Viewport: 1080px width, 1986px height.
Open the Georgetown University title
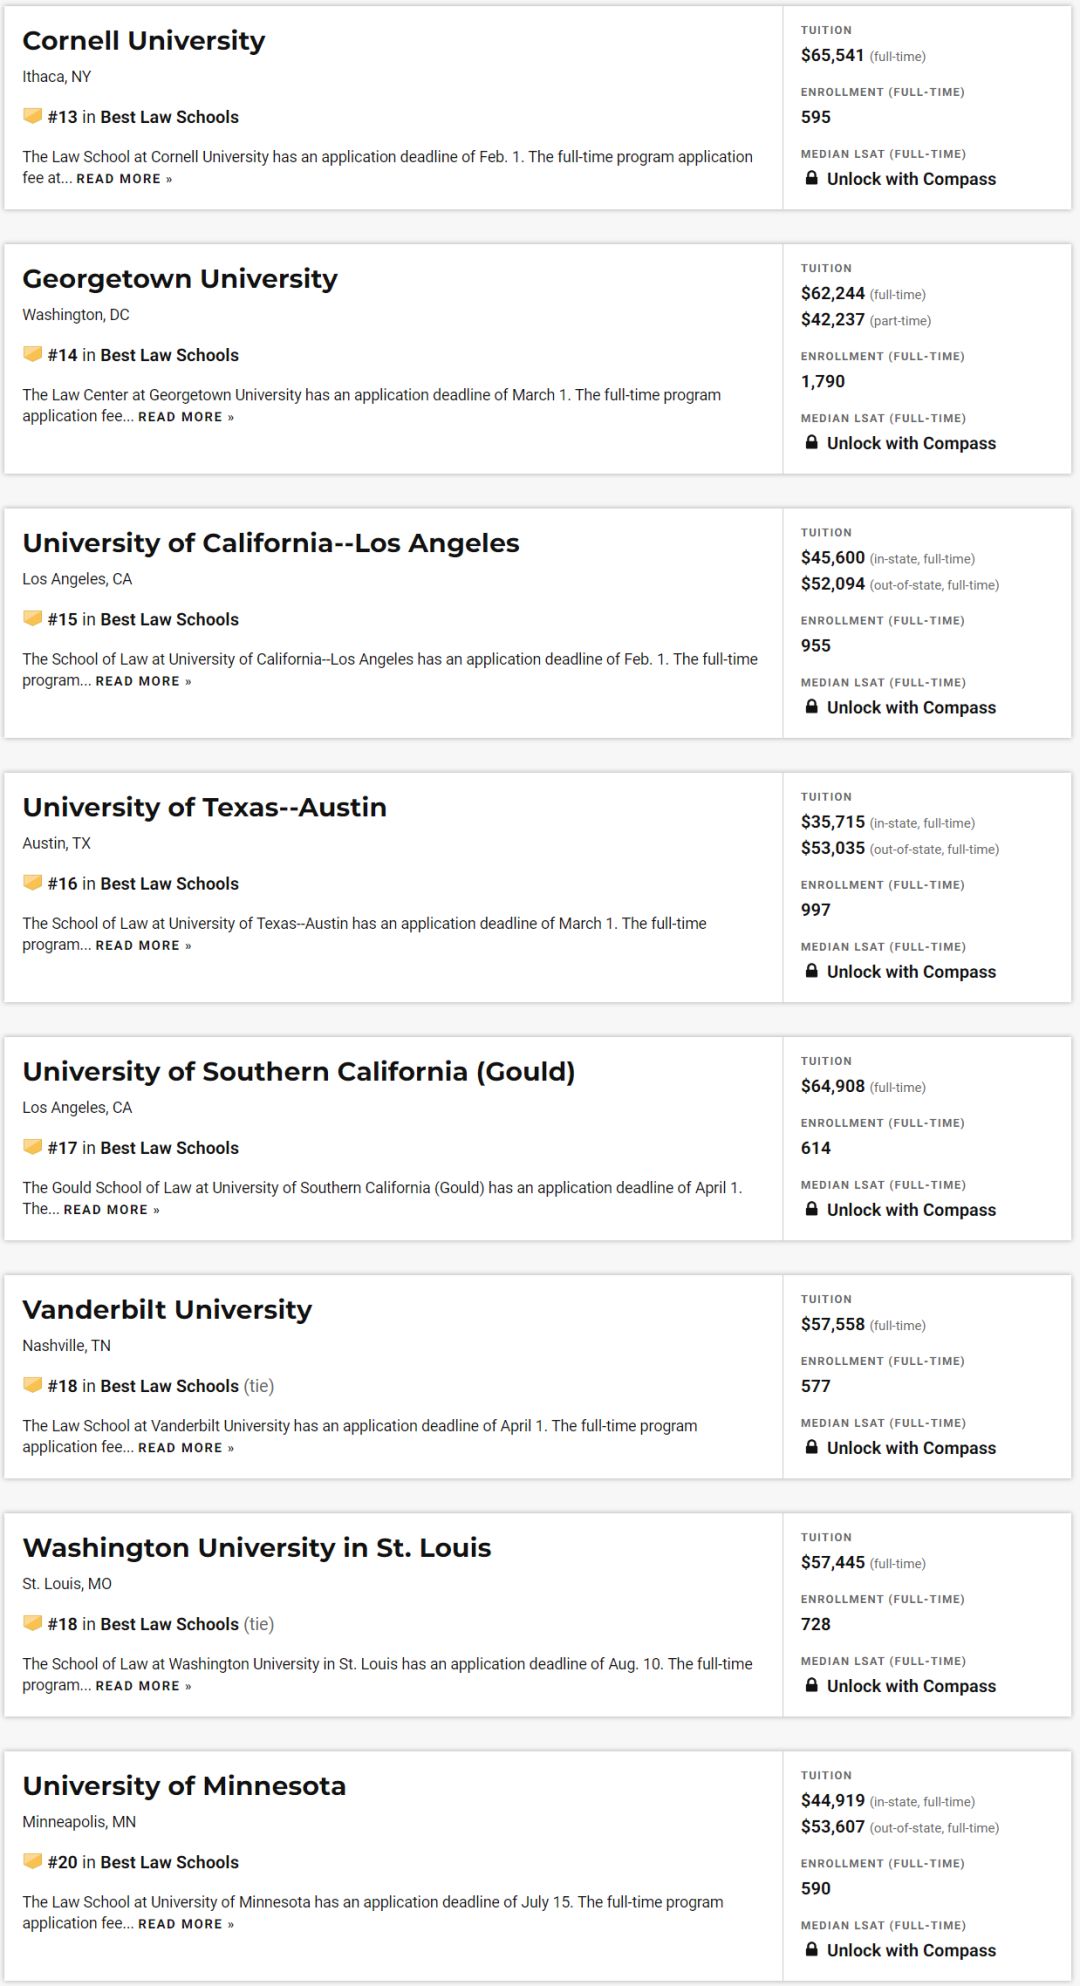[x=180, y=279]
